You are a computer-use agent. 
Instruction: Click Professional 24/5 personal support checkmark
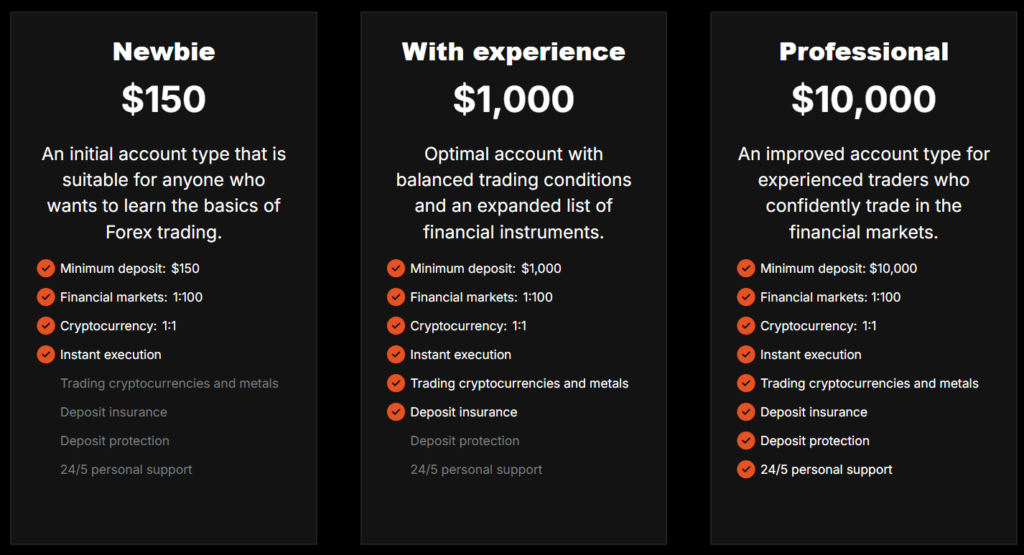click(746, 469)
